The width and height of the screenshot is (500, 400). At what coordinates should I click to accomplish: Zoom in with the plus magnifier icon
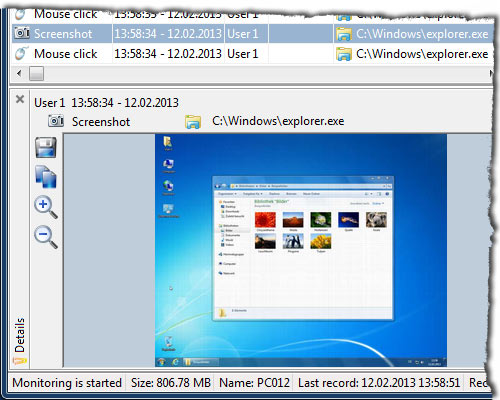click(46, 207)
